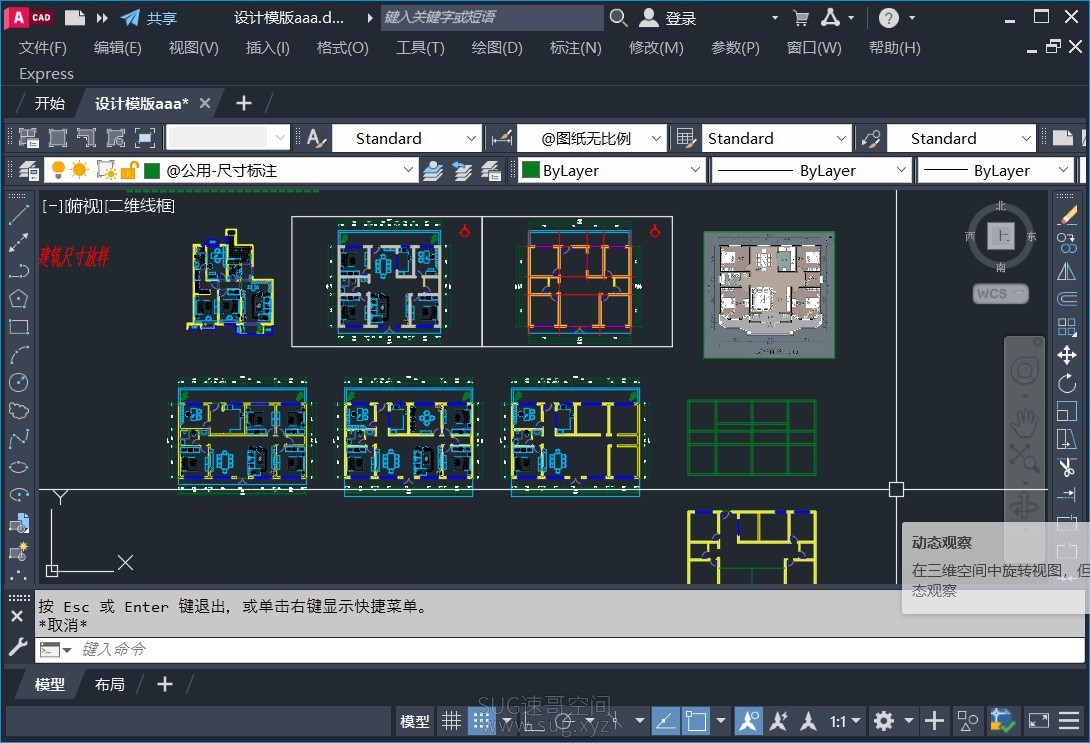Open the Dimension Style manager icon

(502, 138)
